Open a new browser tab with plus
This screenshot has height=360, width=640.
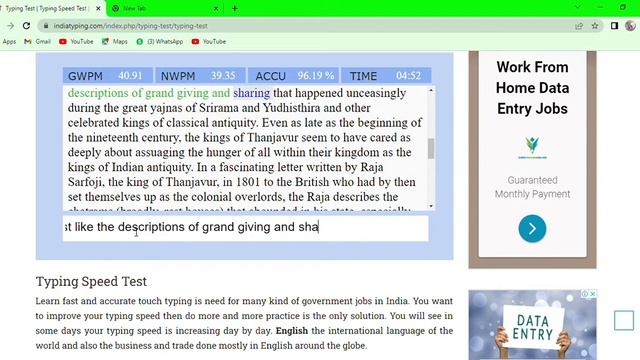coord(235,8)
